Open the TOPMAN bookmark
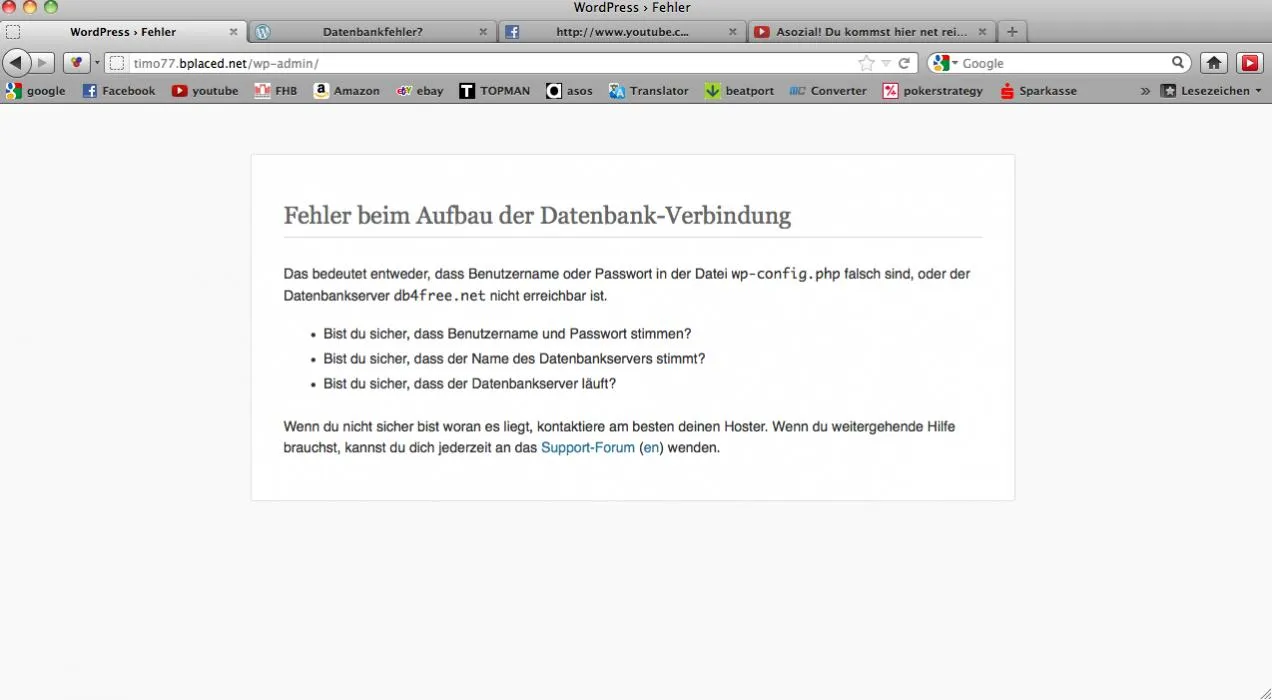Screen dimensions: 1272x700 click(x=495, y=91)
